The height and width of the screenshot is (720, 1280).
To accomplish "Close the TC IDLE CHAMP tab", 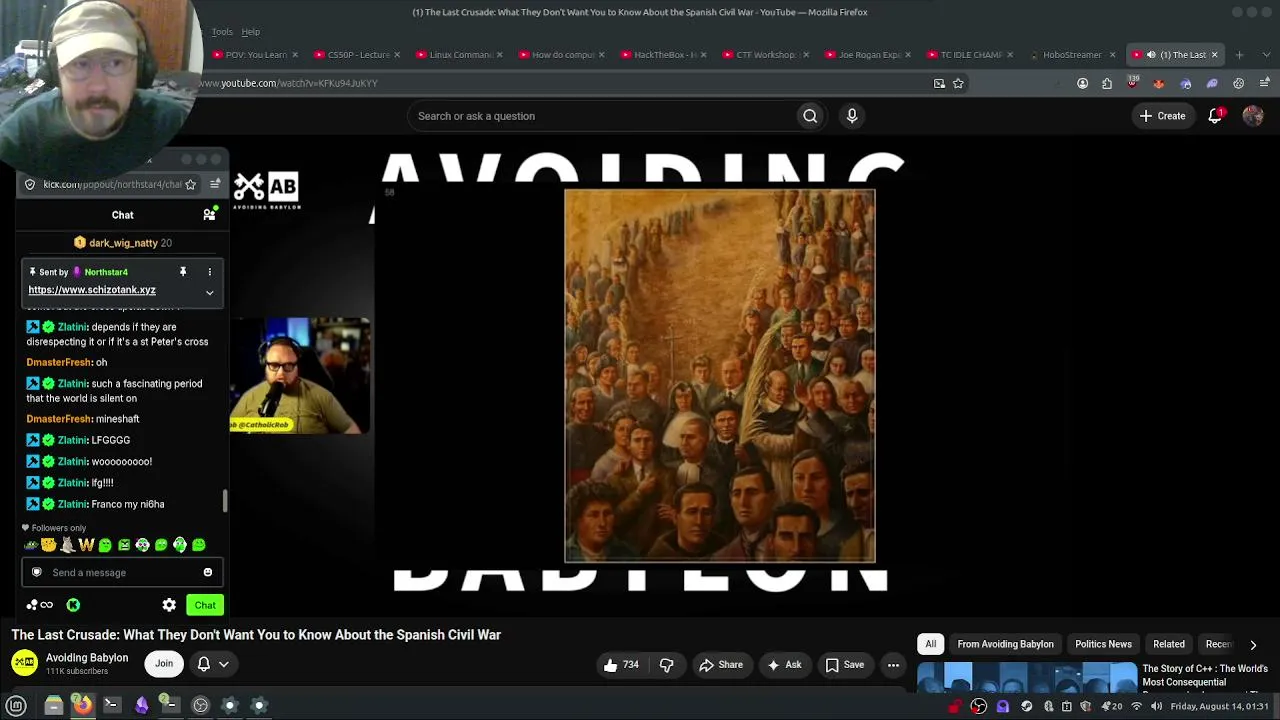I will click(x=1010, y=55).
